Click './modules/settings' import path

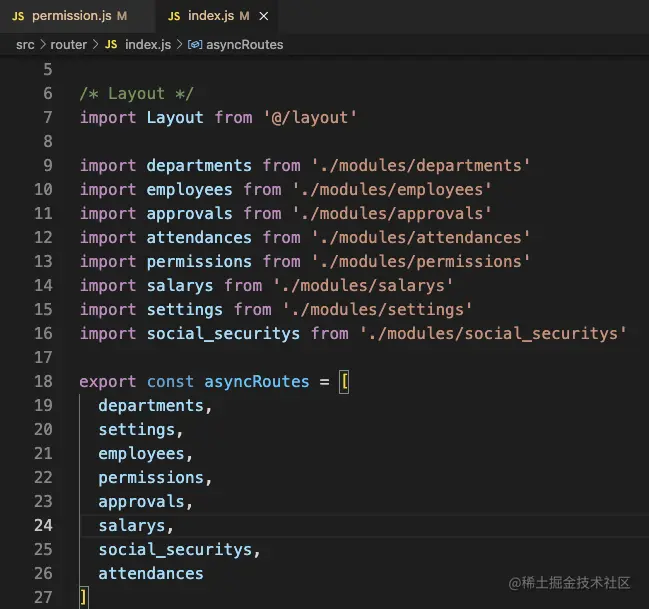(x=377, y=310)
